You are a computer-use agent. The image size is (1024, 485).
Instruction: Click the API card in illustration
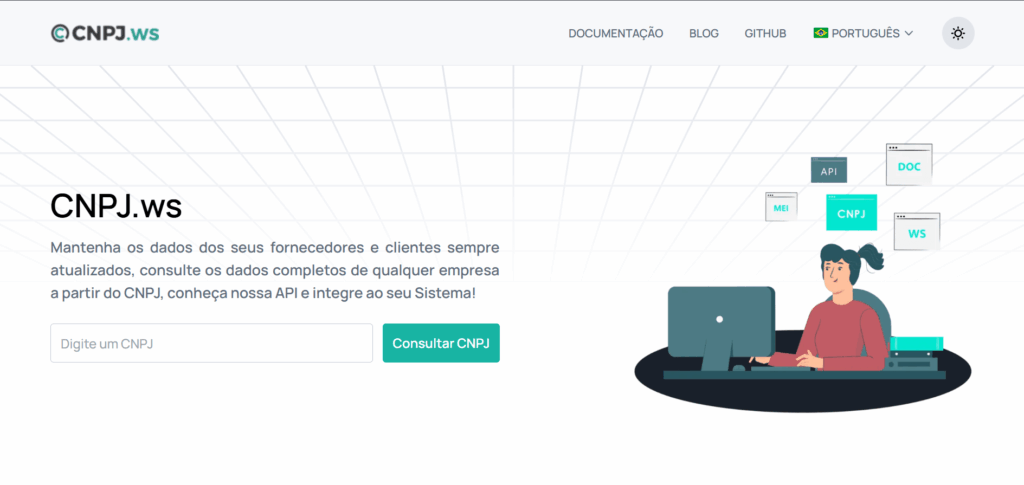[829, 170]
